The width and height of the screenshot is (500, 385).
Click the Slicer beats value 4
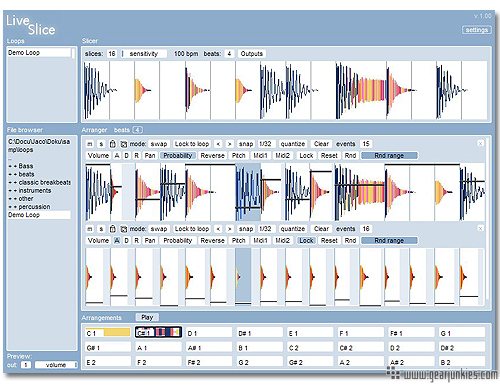(x=229, y=54)
